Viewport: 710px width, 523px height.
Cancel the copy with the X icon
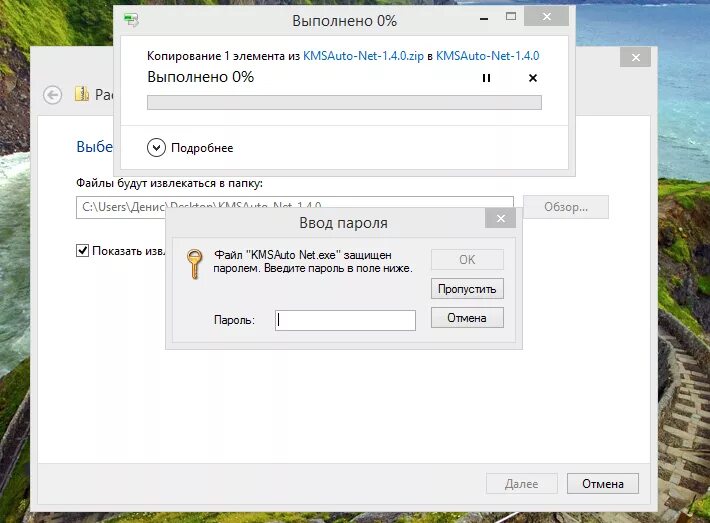533,78
